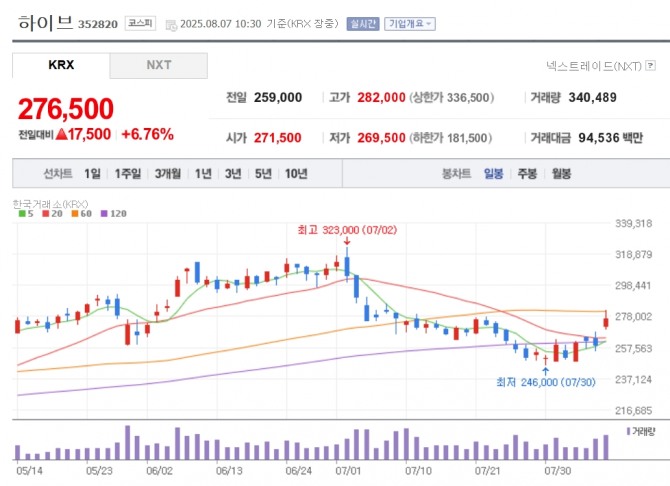
Task: Select the 1년 line chart period
Action: 203,174
